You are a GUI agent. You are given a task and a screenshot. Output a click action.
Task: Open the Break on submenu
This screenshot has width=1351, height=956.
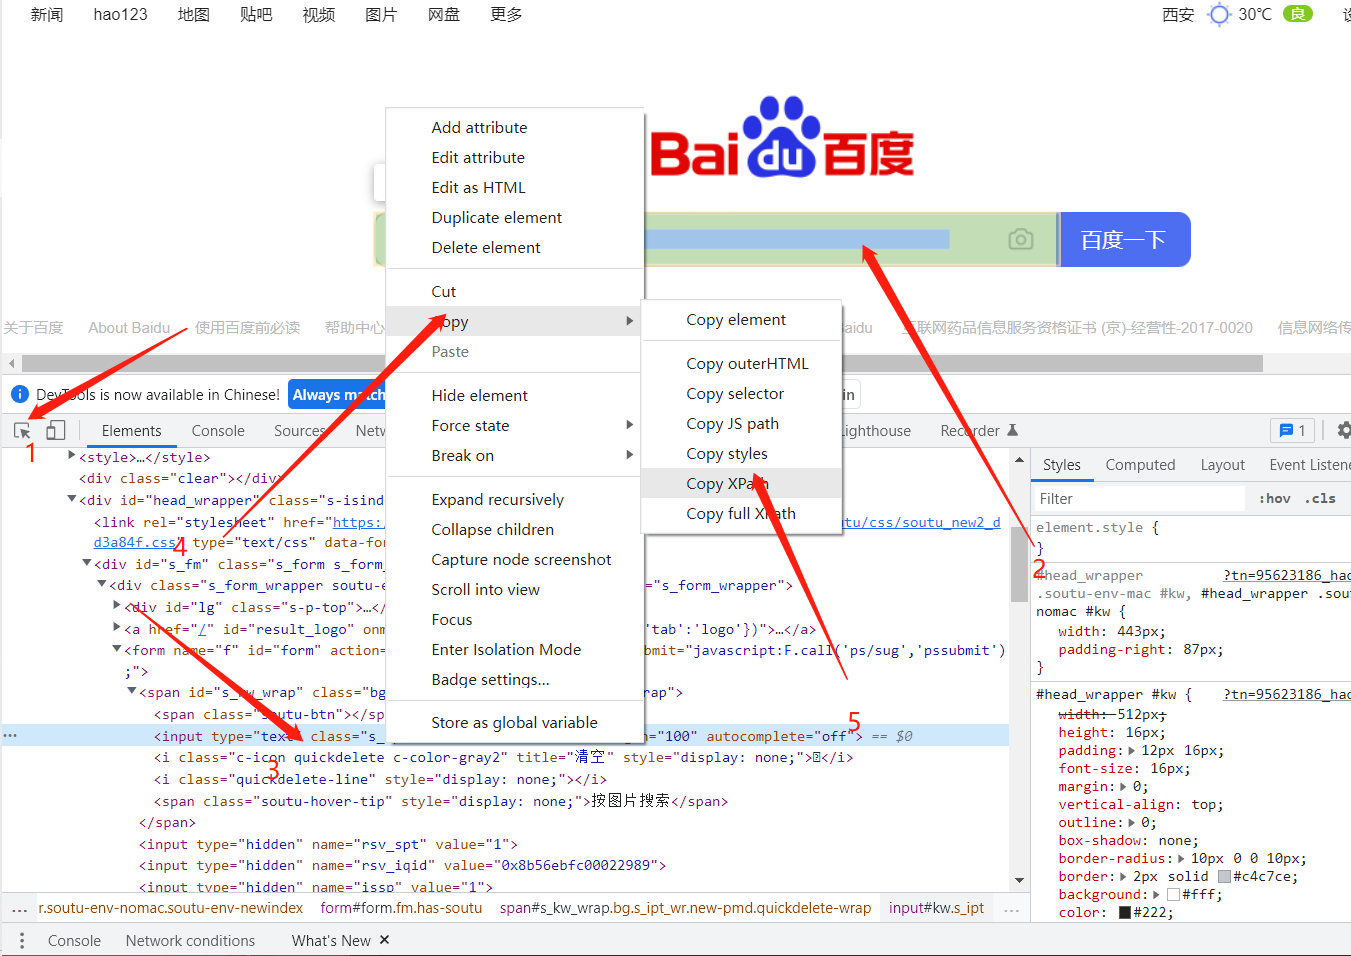click(x=515, y=455)
